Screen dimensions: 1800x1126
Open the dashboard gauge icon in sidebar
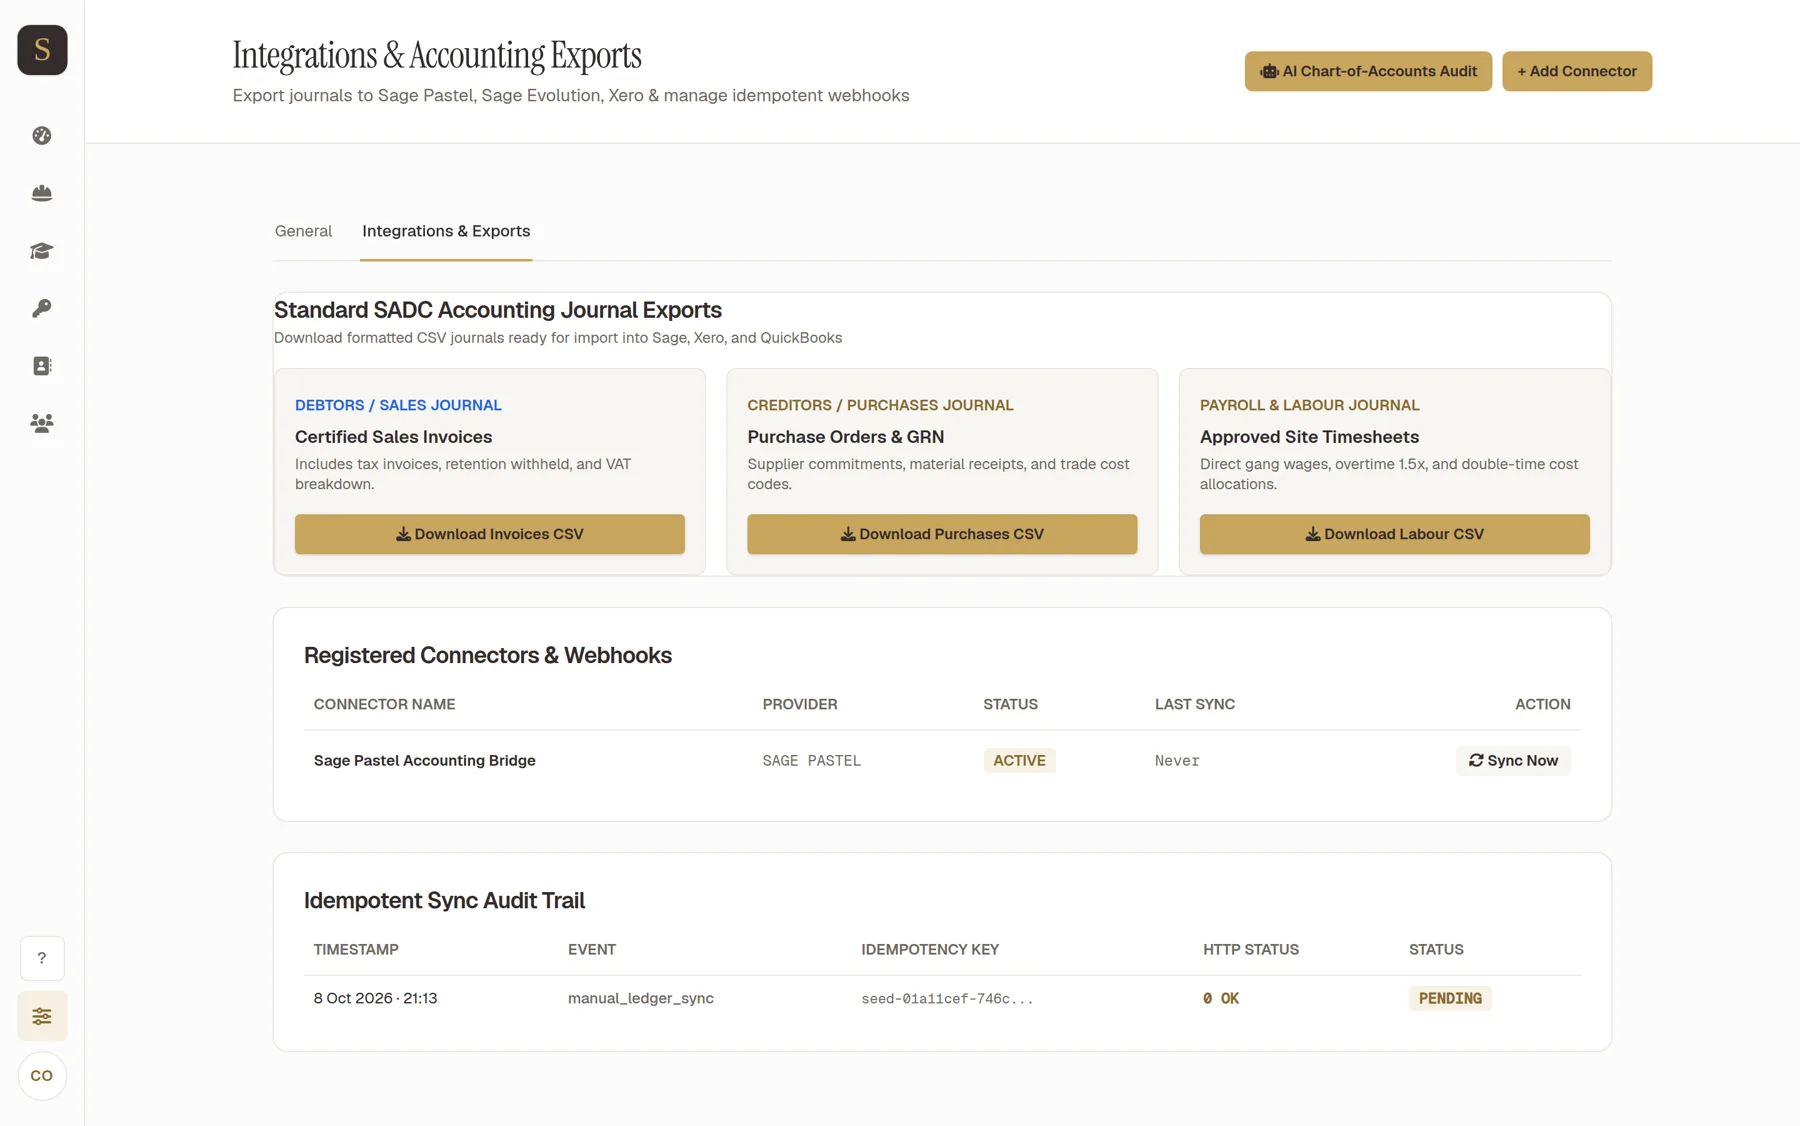42,136
